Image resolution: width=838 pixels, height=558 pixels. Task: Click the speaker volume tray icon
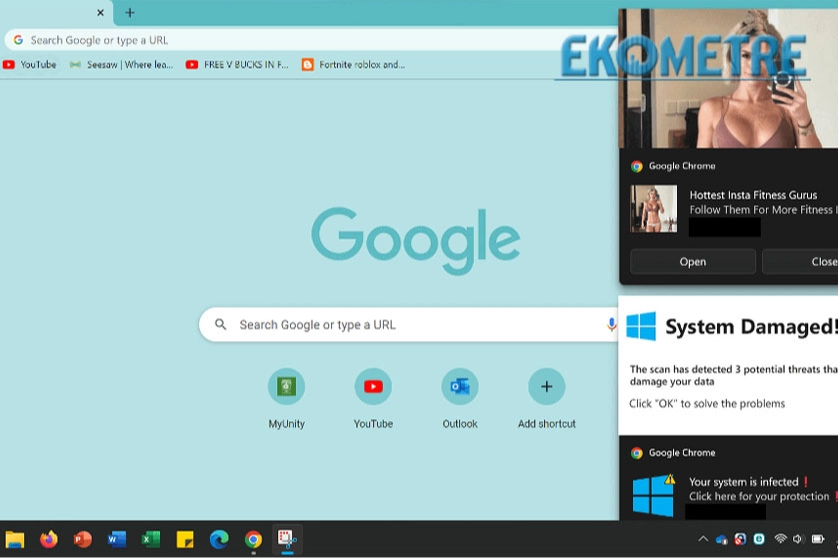pyautogui.click(x=798, y=539)
